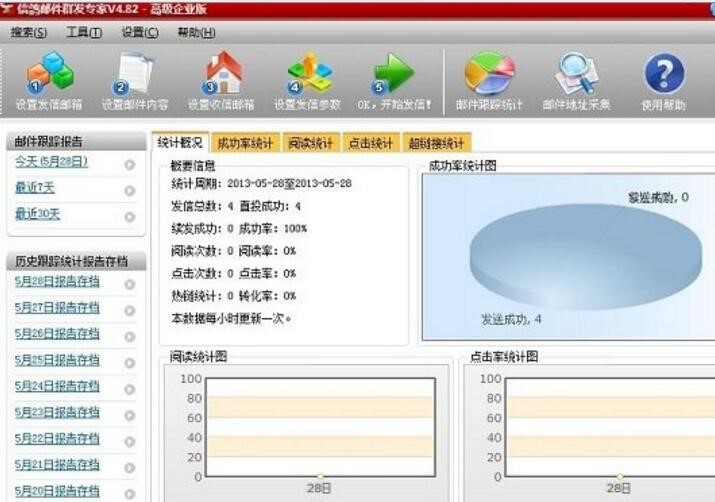
Task: Click arrow icon beside 最近30天
Action: (130, 217)
